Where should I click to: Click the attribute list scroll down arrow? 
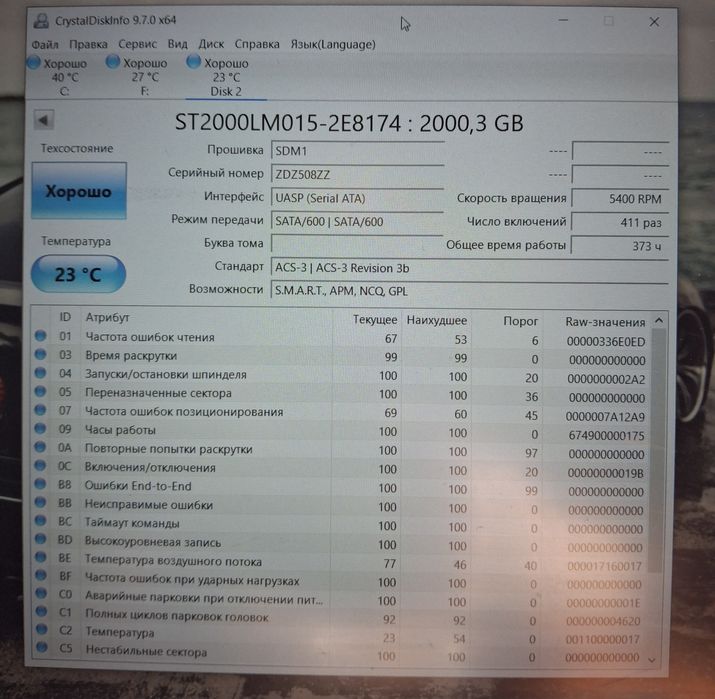pos(653,659)
